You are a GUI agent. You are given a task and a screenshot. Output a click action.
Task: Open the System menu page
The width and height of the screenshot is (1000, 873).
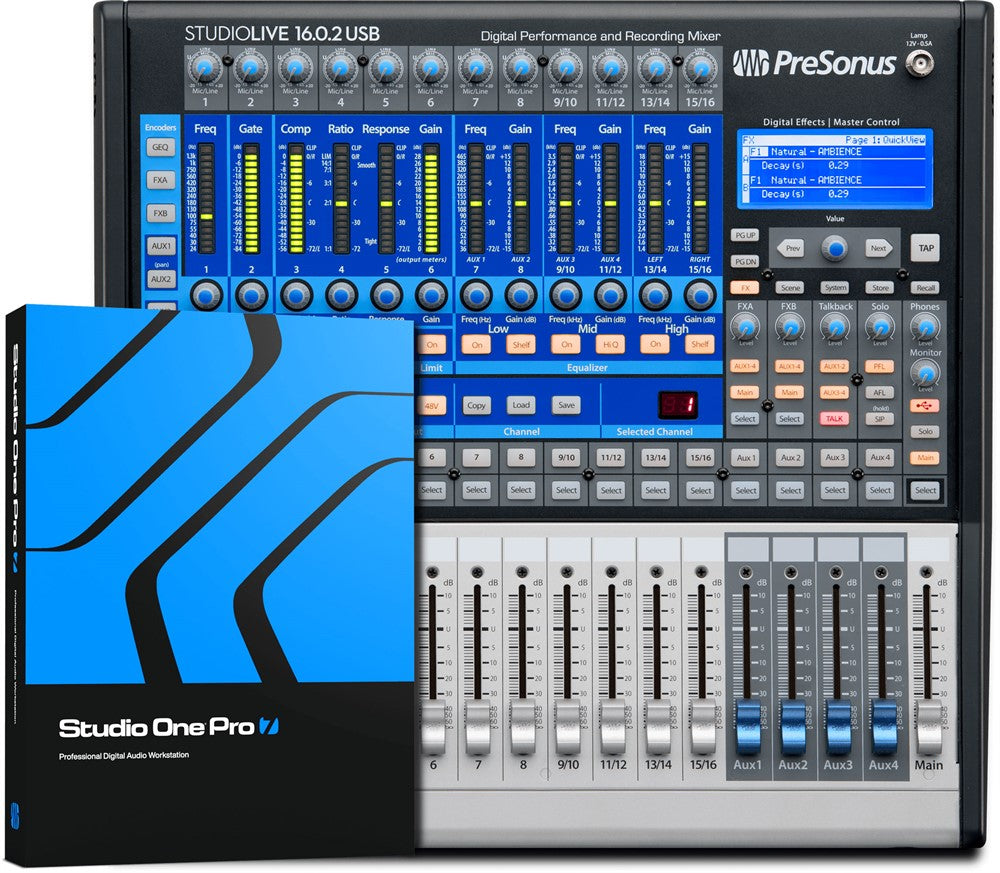pos(835,288)
